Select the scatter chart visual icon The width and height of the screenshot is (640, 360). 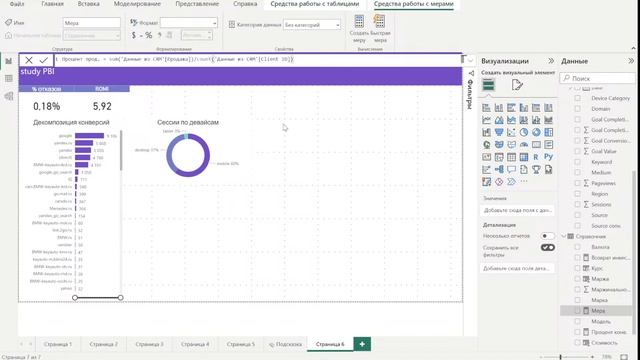pos(511,132)
